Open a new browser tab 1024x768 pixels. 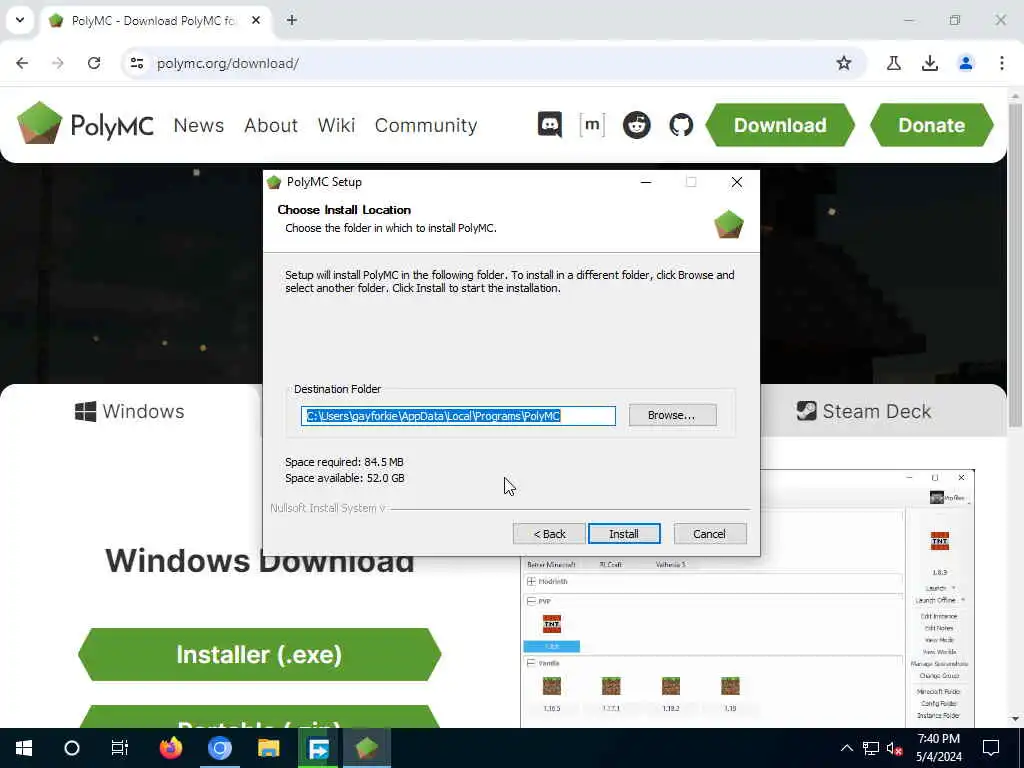click(291, 20)
